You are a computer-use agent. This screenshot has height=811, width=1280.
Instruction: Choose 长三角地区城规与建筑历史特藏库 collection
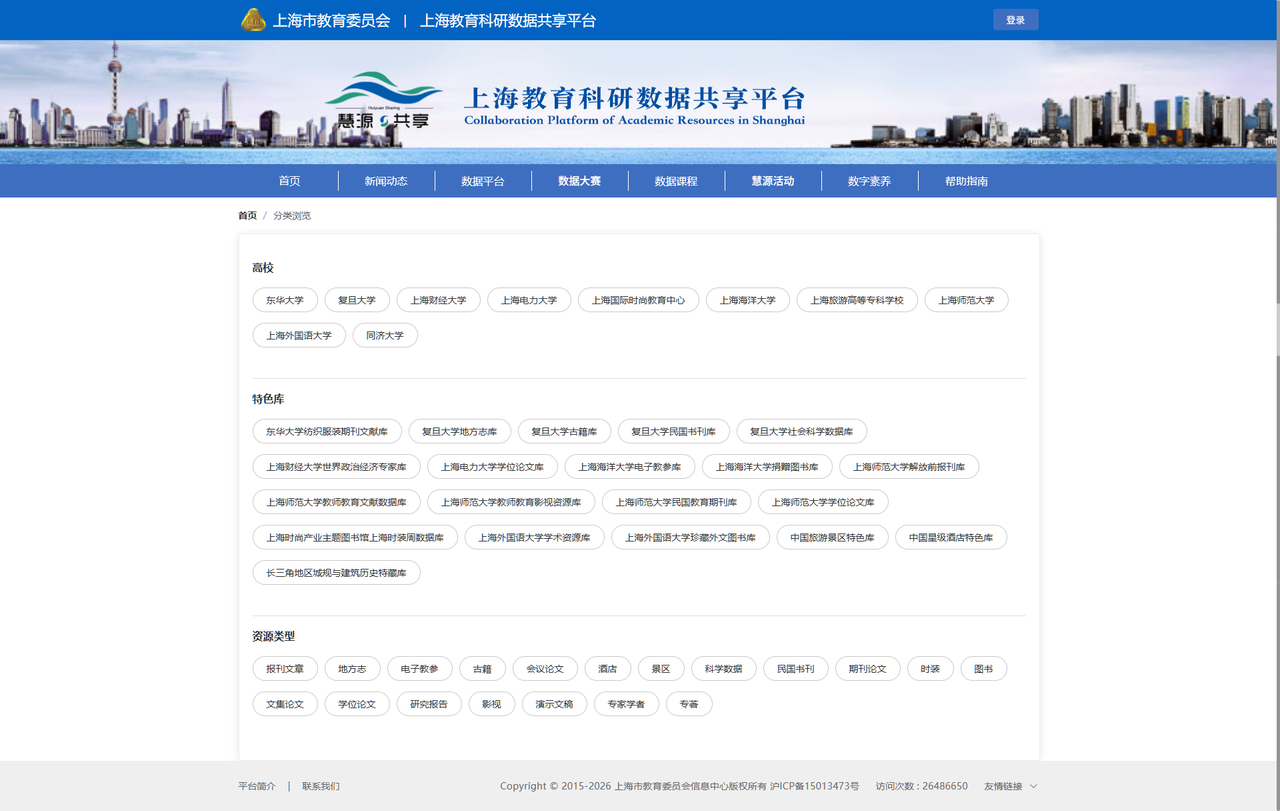[x=336, y=573]
